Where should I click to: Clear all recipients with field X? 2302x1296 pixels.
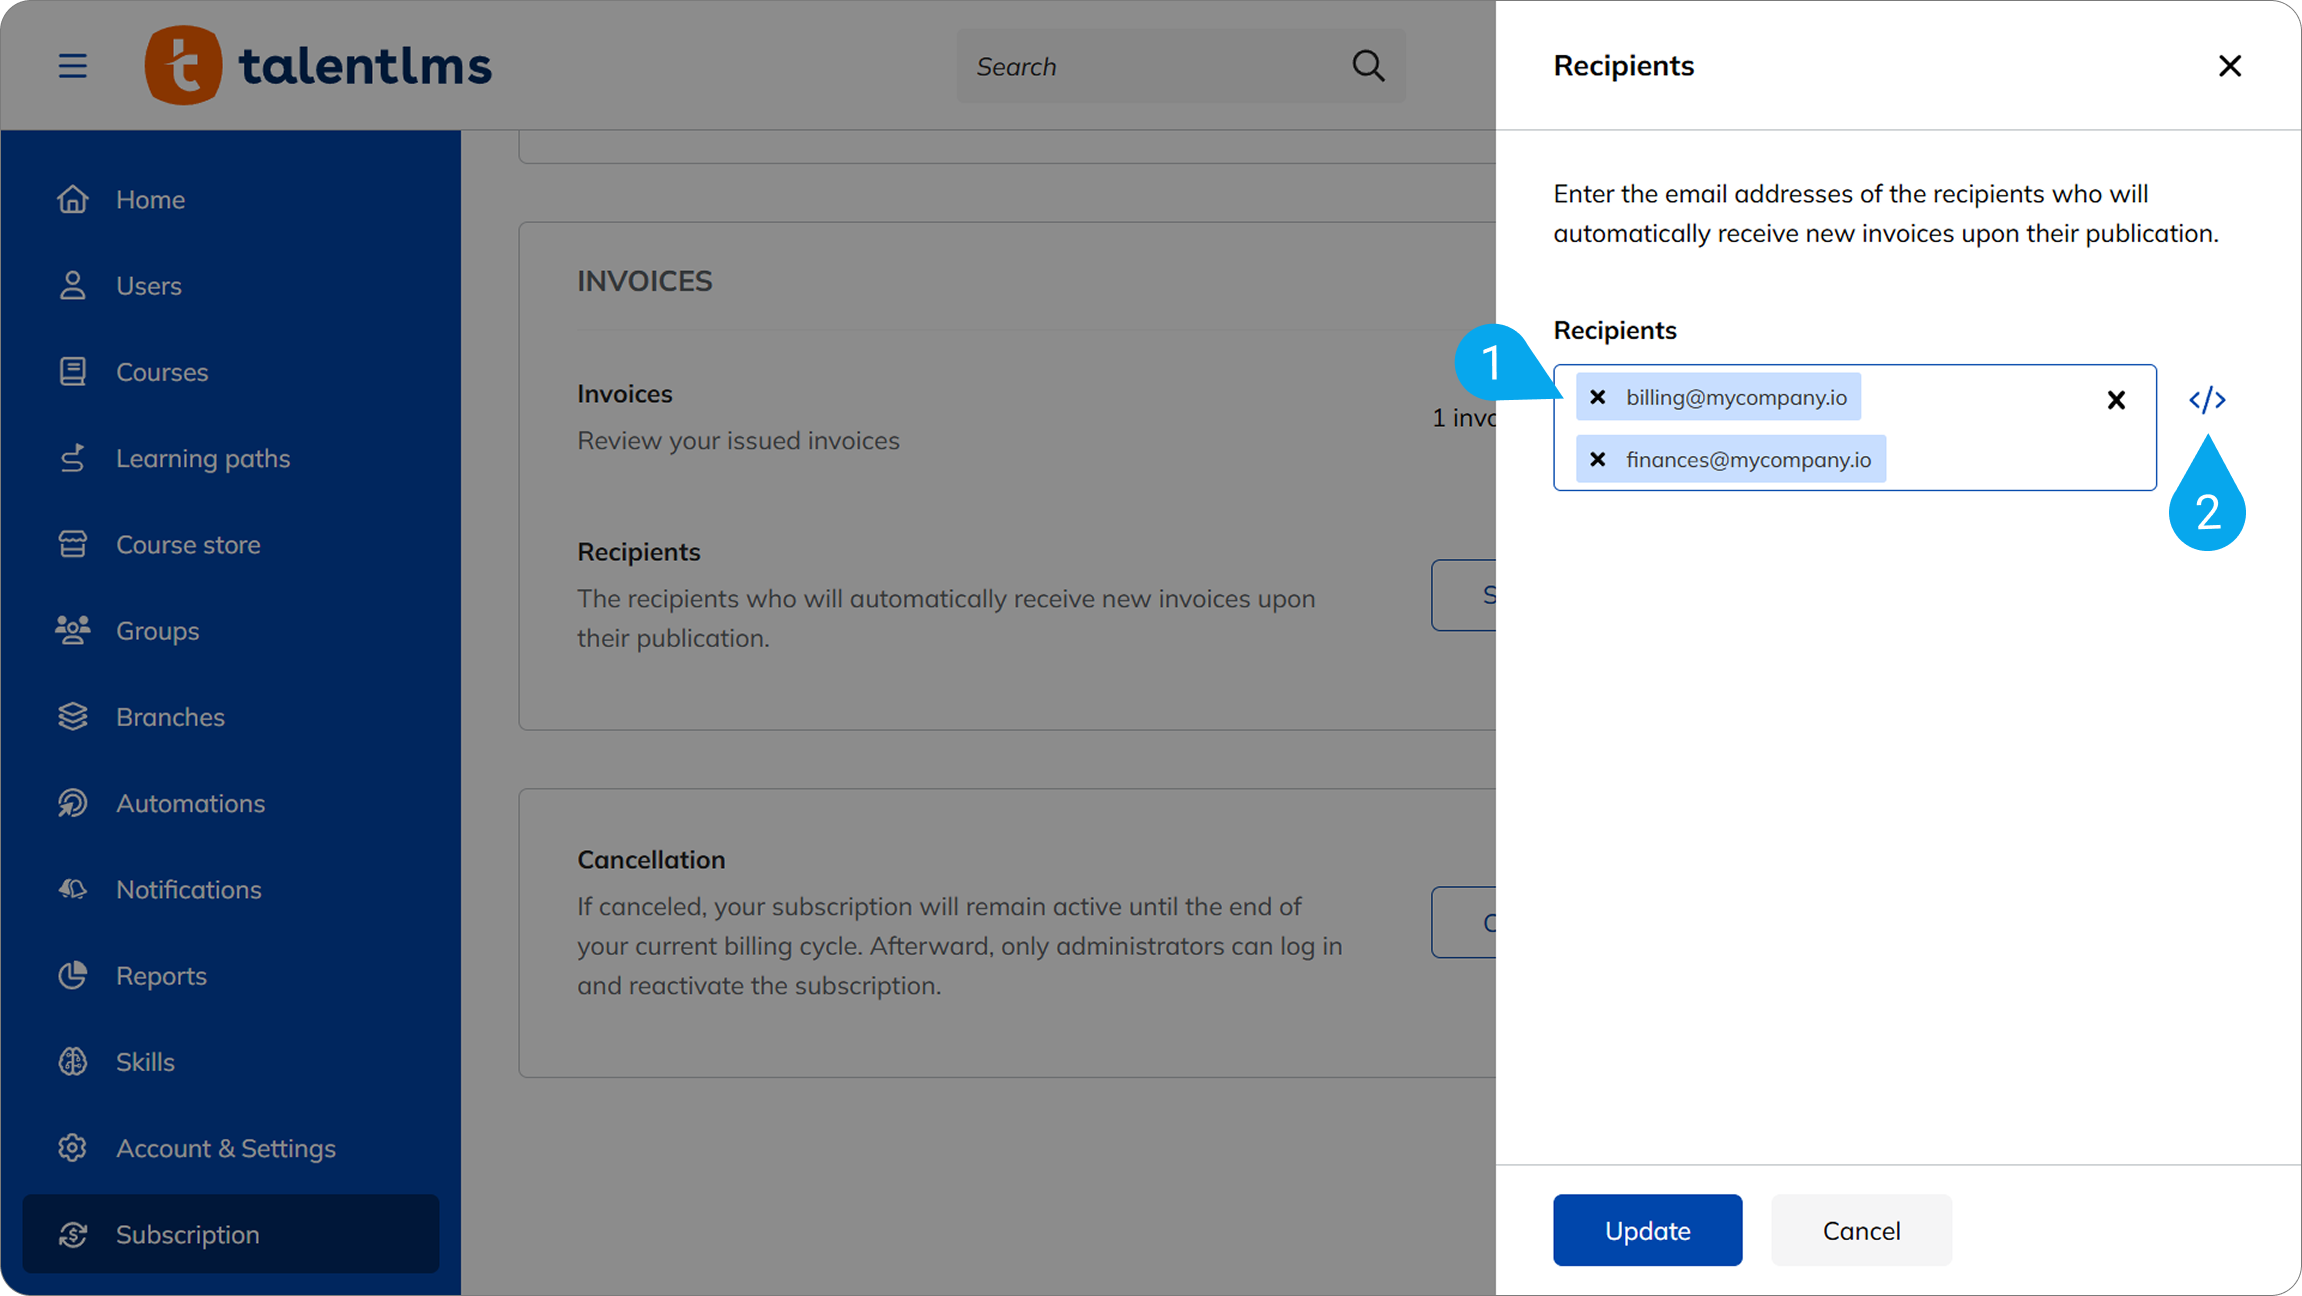[2116, 400]
